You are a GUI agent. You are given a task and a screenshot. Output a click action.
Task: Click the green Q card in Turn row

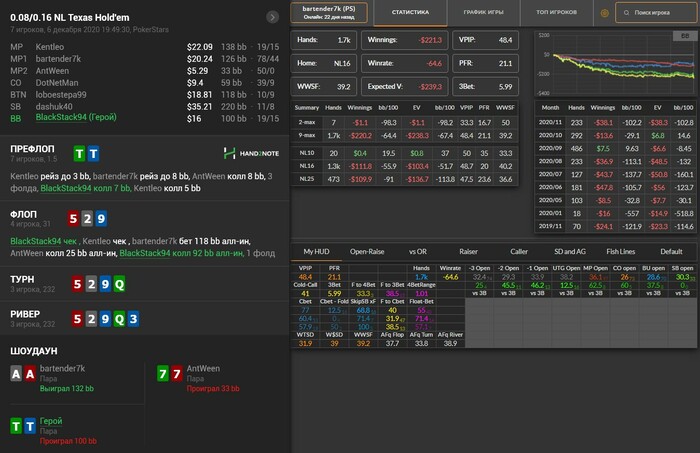(x=119, y=284)
